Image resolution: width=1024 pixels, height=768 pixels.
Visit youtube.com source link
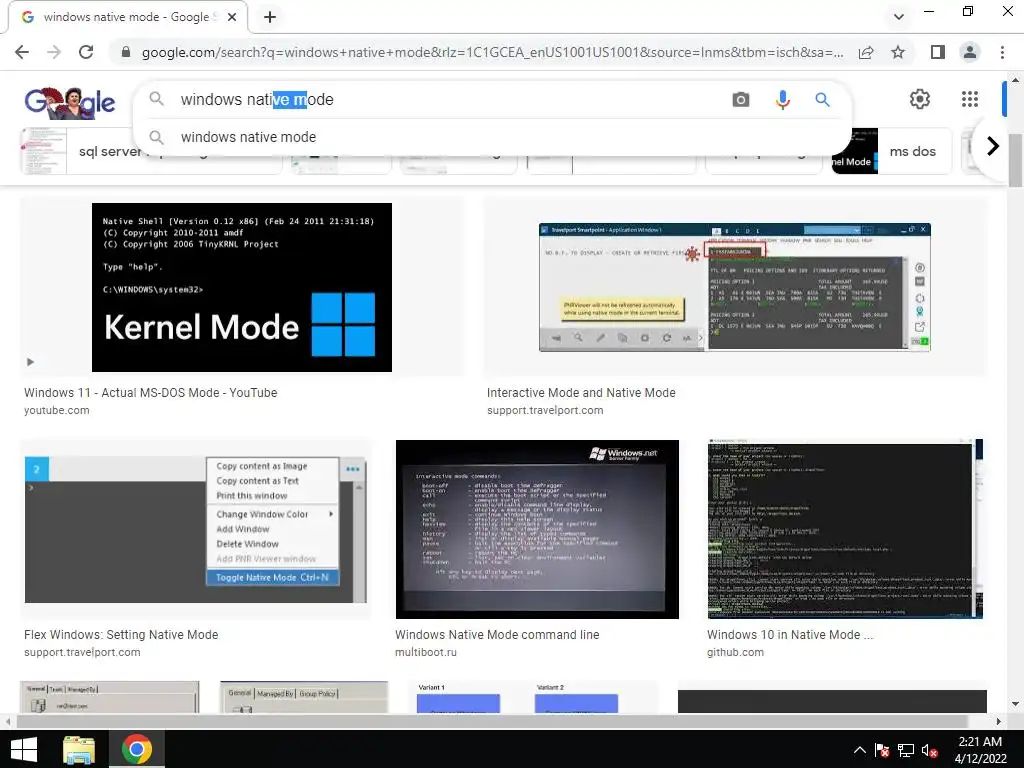[57, 410]
